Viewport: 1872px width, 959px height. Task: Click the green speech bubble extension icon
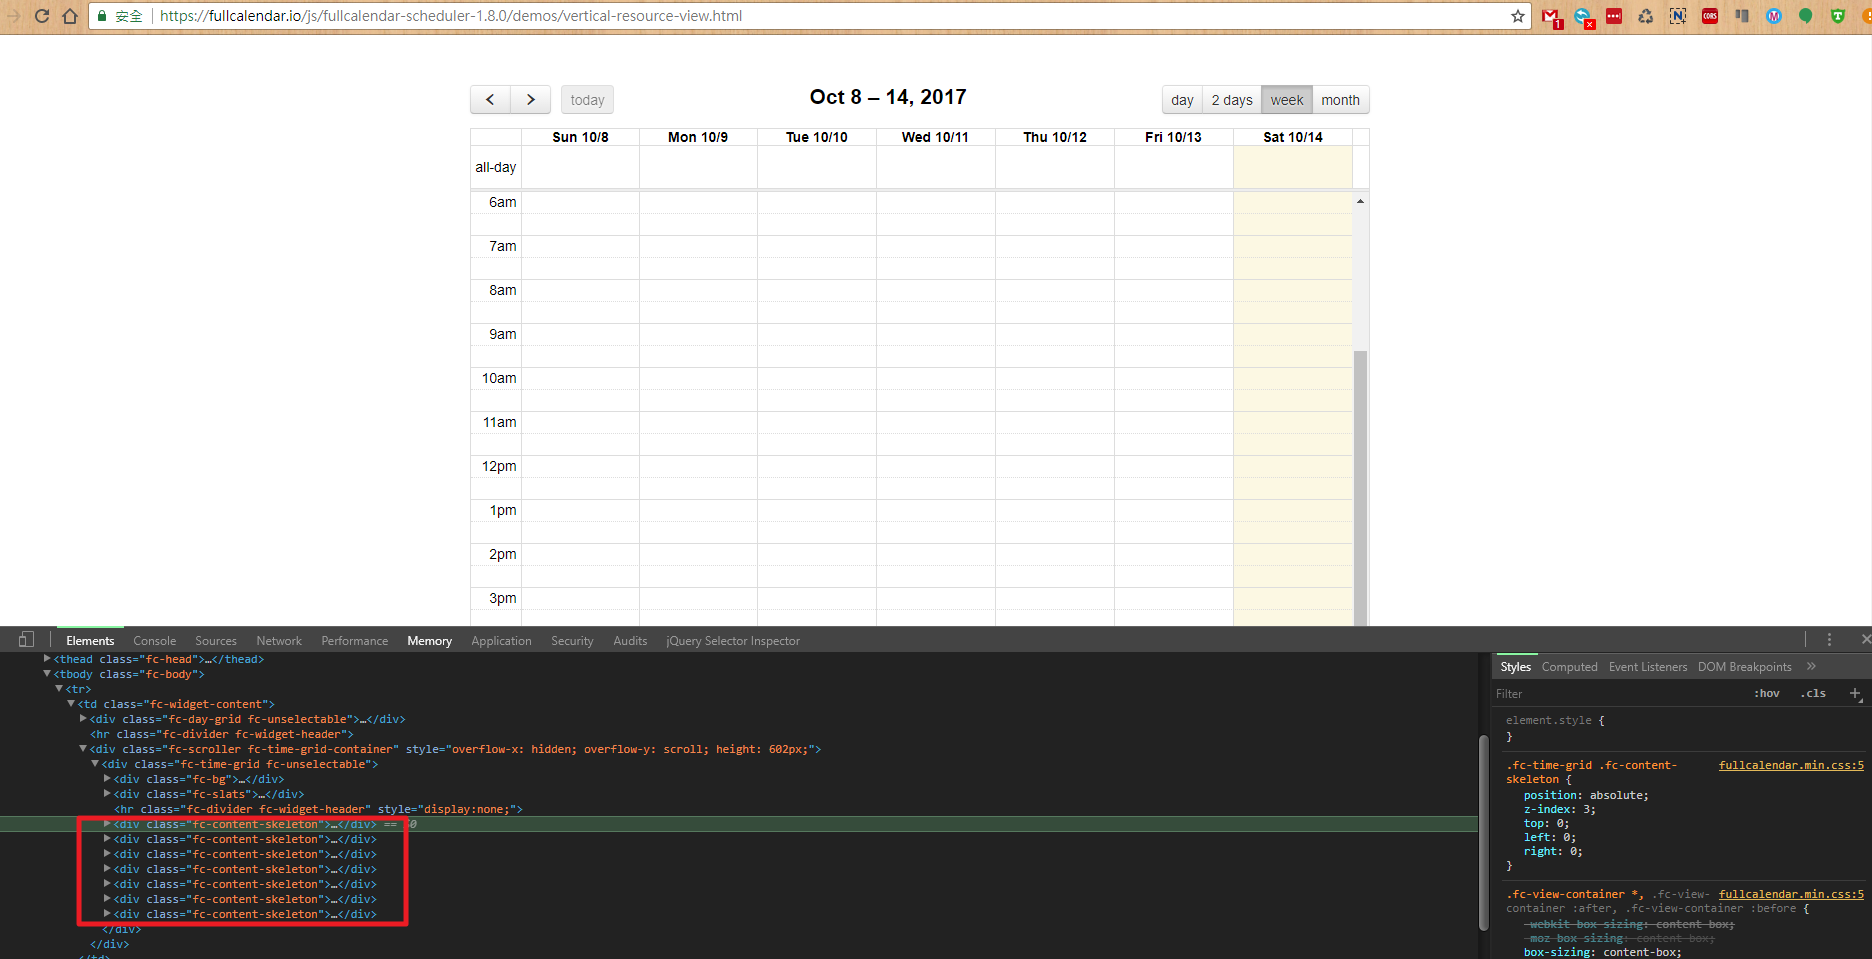1806,16
